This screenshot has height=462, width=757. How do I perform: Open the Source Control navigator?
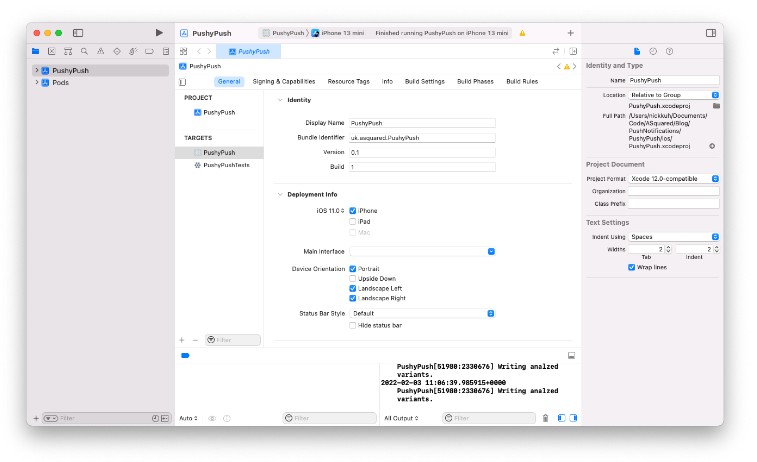pyautogui.click(x=52, y=51)
